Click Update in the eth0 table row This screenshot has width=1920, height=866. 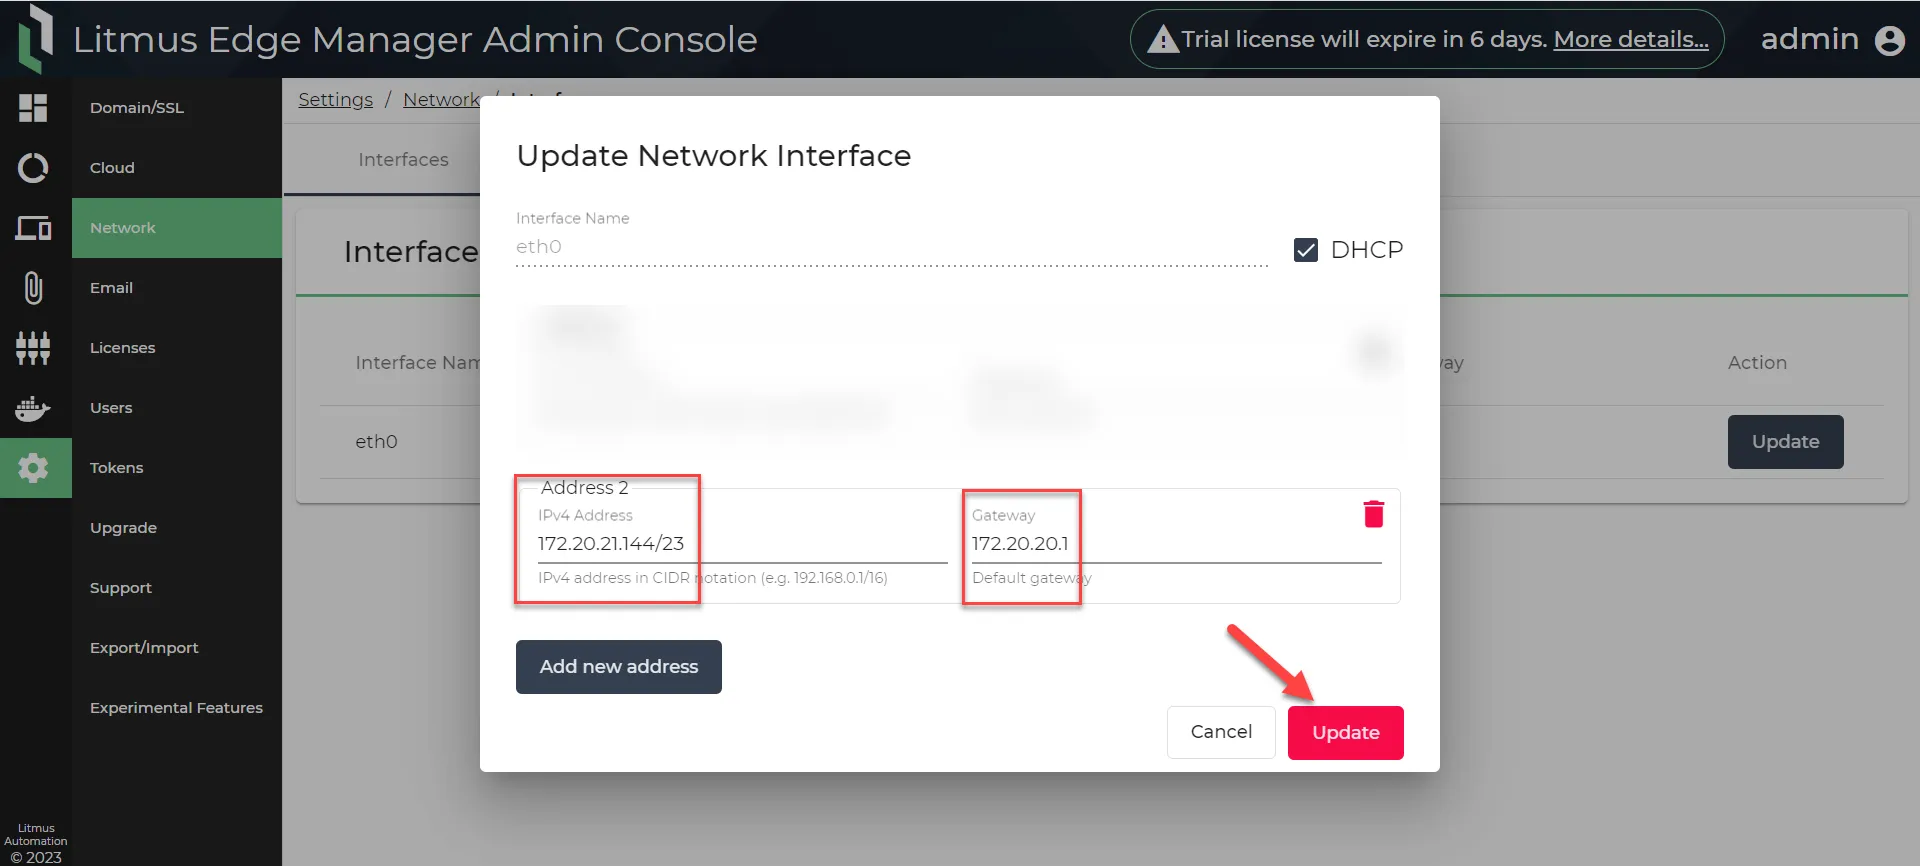tap(1785, 442)
